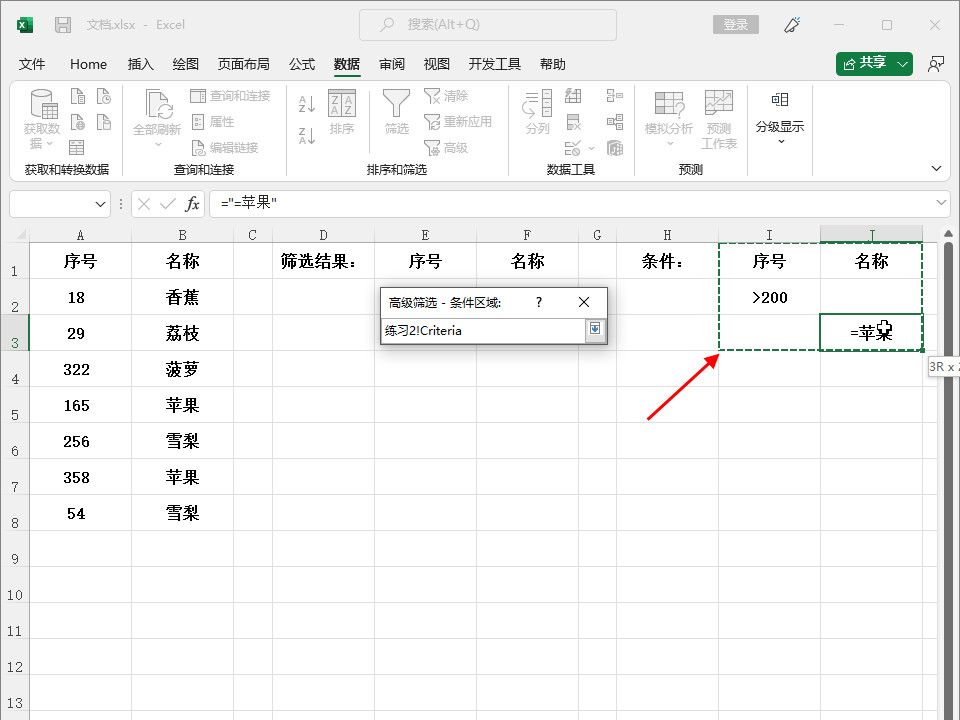Click the Share (共享) button
960x720 pixels.
coord(874,64)
